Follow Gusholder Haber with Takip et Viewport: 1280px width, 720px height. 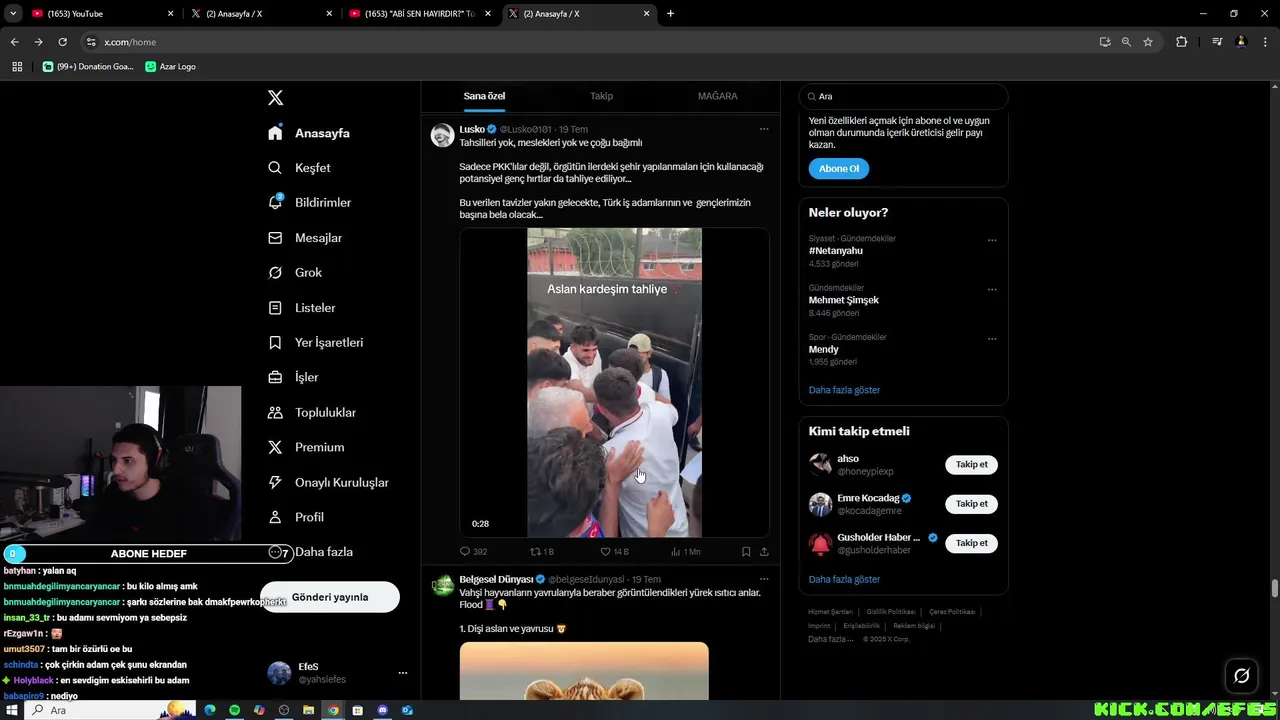[971, 543]
